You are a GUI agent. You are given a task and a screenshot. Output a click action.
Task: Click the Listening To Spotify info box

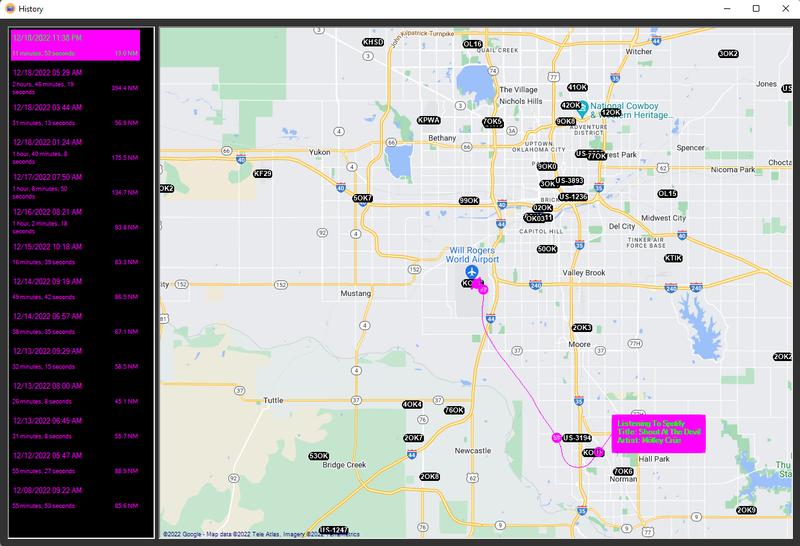point(658,433)
